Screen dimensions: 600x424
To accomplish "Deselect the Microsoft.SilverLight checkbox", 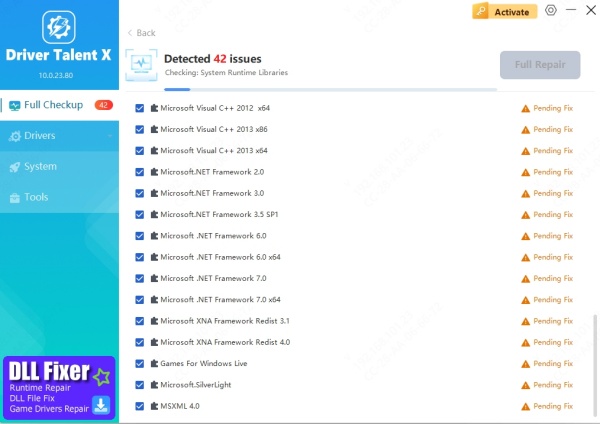I will pyautogui.click(x=140, y=385).
